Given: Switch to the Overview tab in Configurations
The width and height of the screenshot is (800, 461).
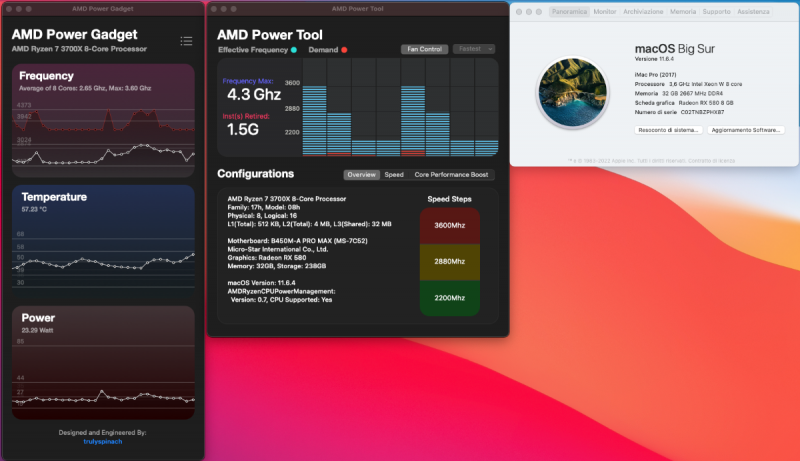Looking at the screenshot, I should (361, 174).
